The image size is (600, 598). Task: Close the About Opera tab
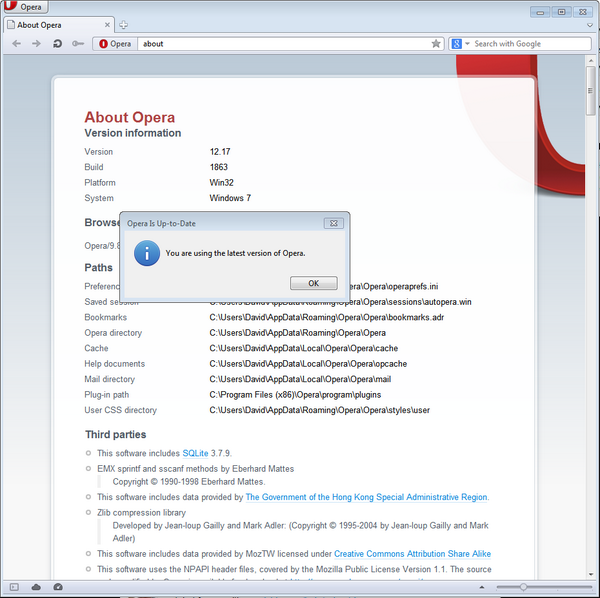[107, 25]
